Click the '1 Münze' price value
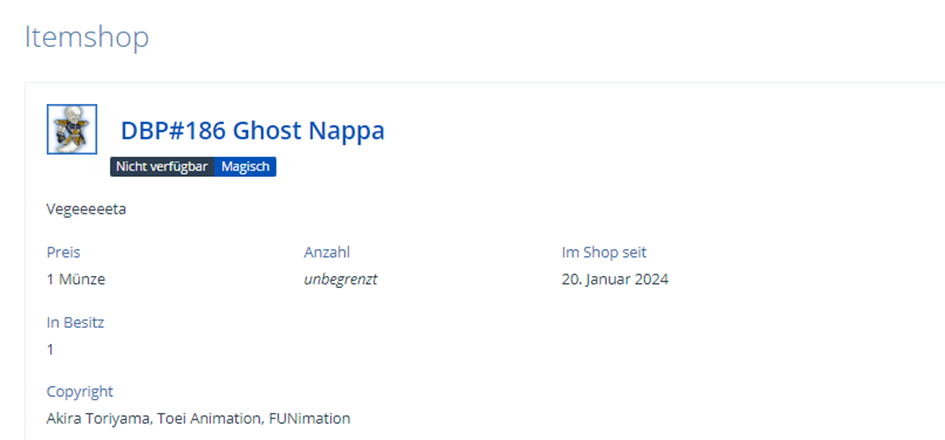The width and height of the screenshot is (945, 440). coord(76,279)
